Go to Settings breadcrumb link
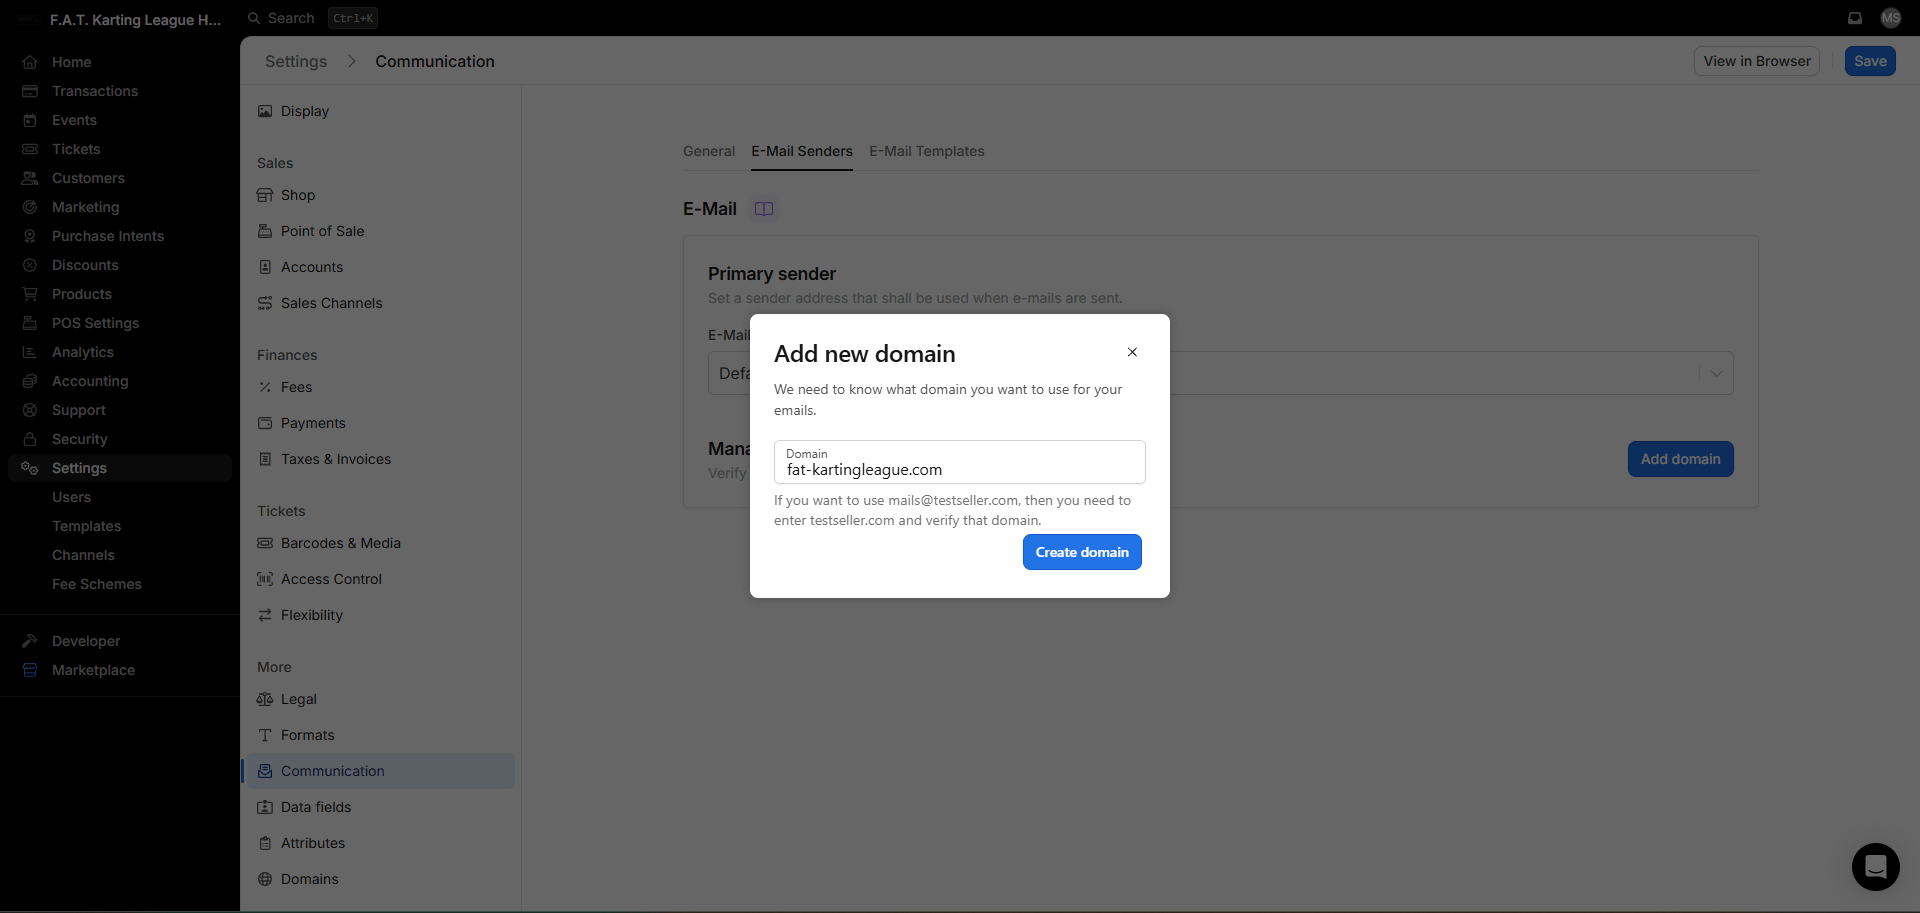This screenshot has height=913, width=1920. [x=296, y=61]
